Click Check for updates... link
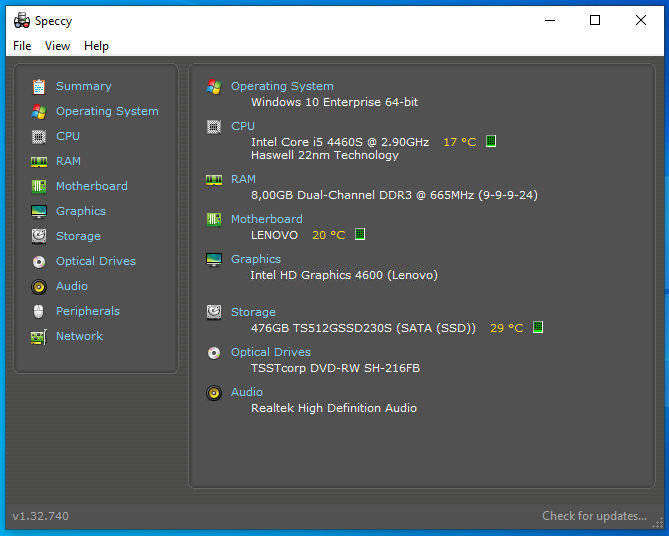The width and height of the screenshot is (669, 536). 594,516
